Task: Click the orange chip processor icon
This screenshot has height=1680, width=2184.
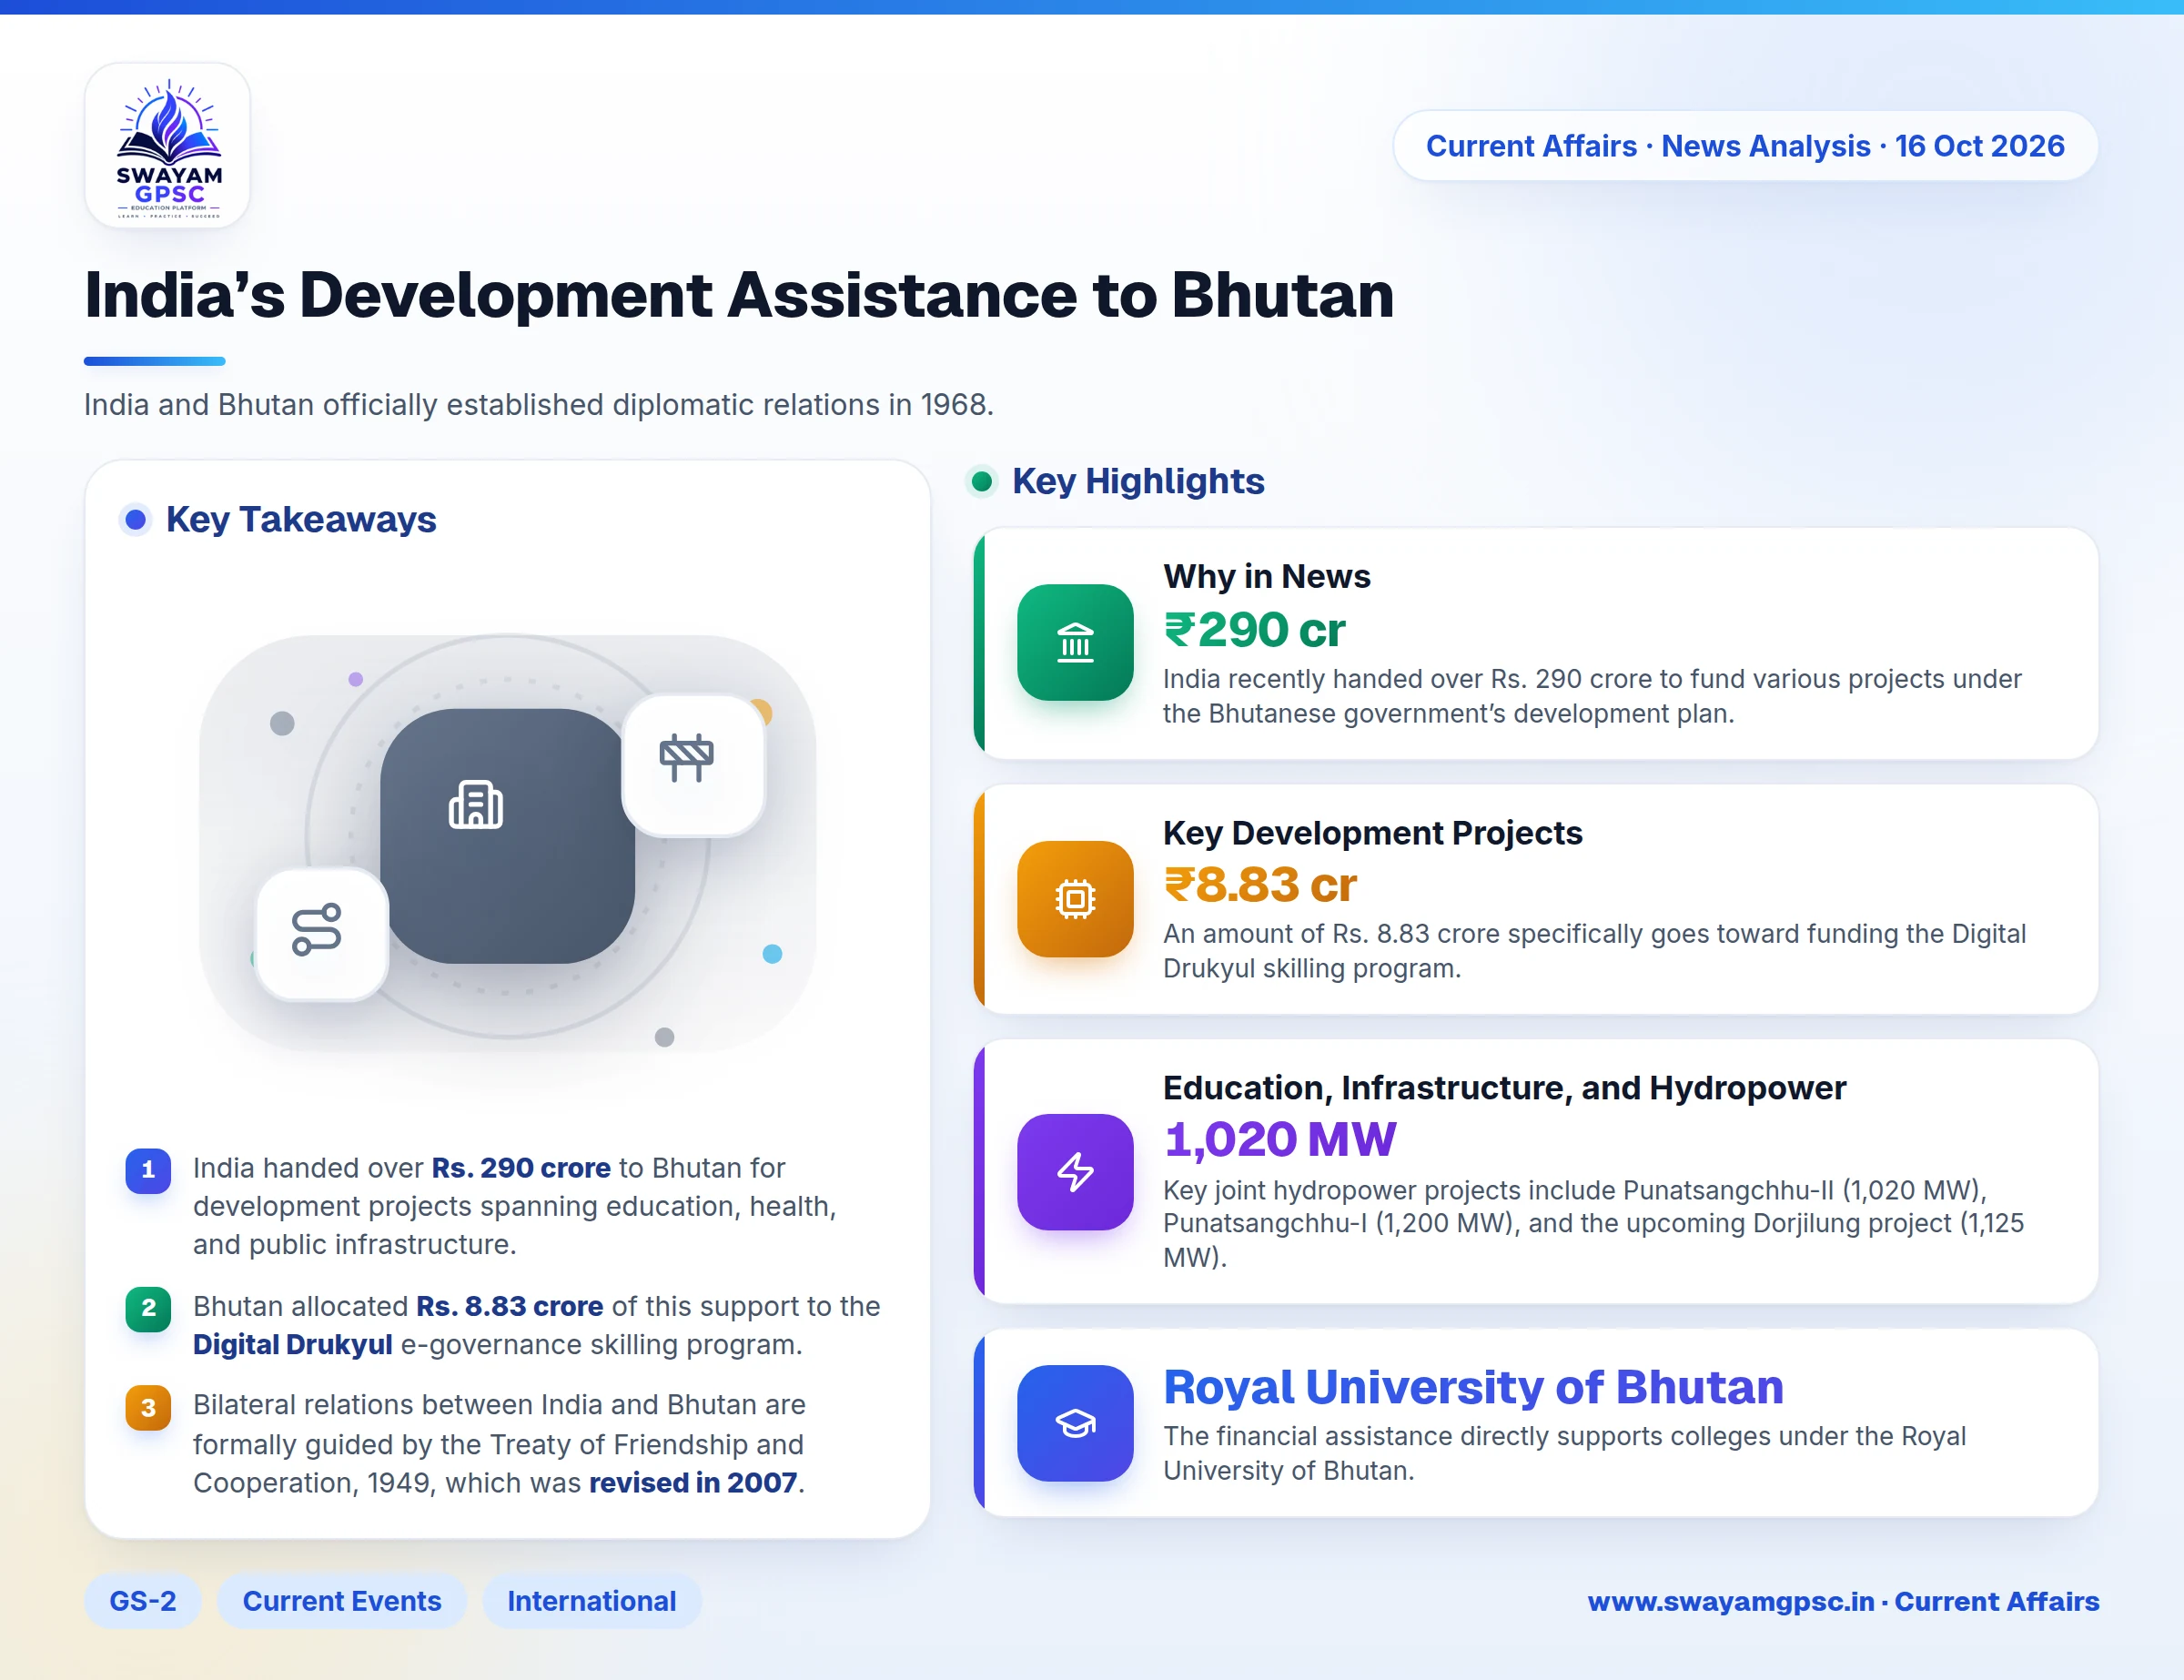Action: tap(1075, 898)
